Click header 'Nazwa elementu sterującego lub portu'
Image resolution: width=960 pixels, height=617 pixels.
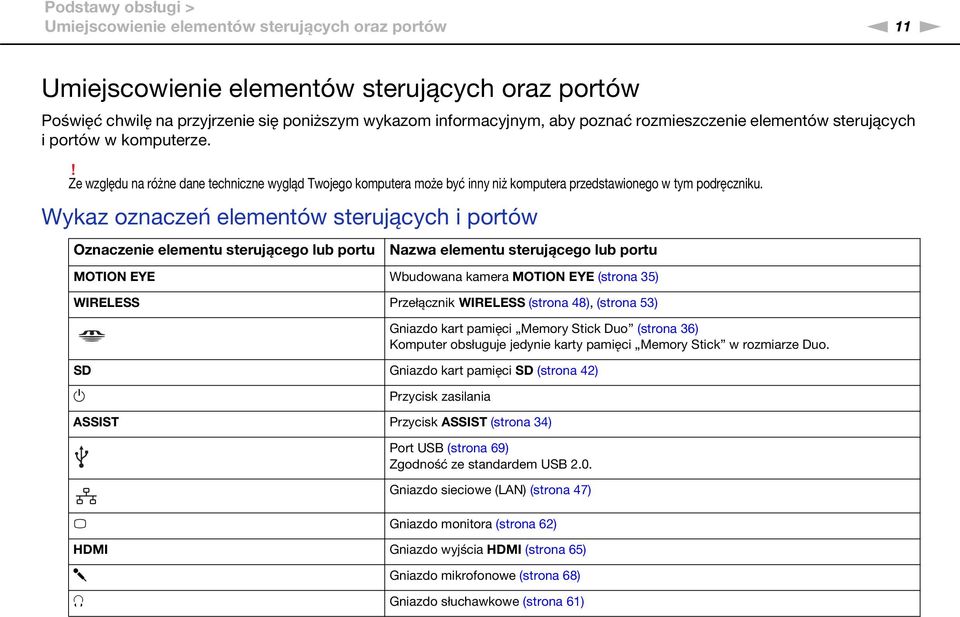point(523,250)
